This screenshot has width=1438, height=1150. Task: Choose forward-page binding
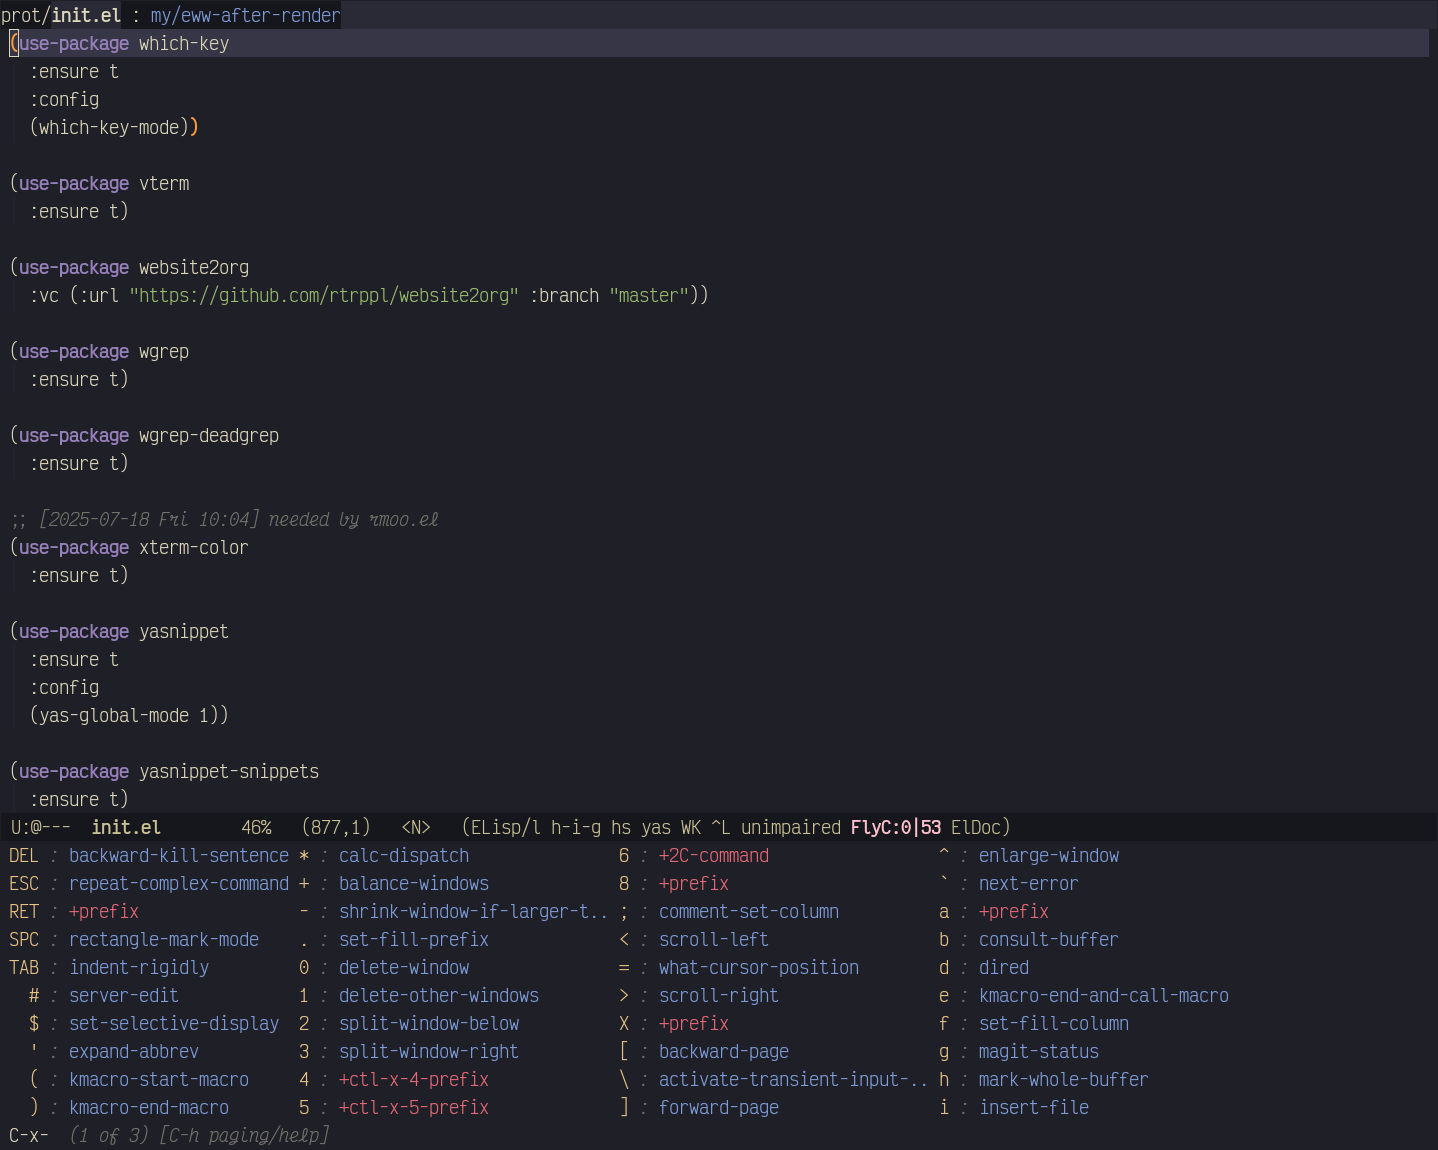719,1107
